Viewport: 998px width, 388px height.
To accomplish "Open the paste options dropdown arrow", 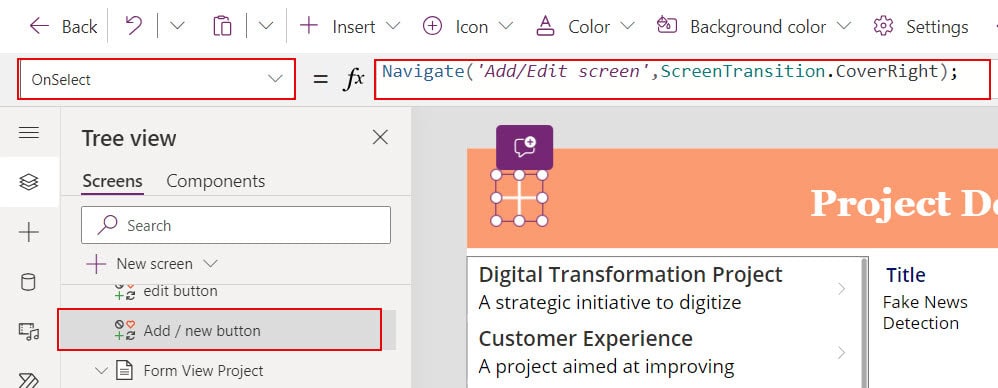I will coord(265,26).
